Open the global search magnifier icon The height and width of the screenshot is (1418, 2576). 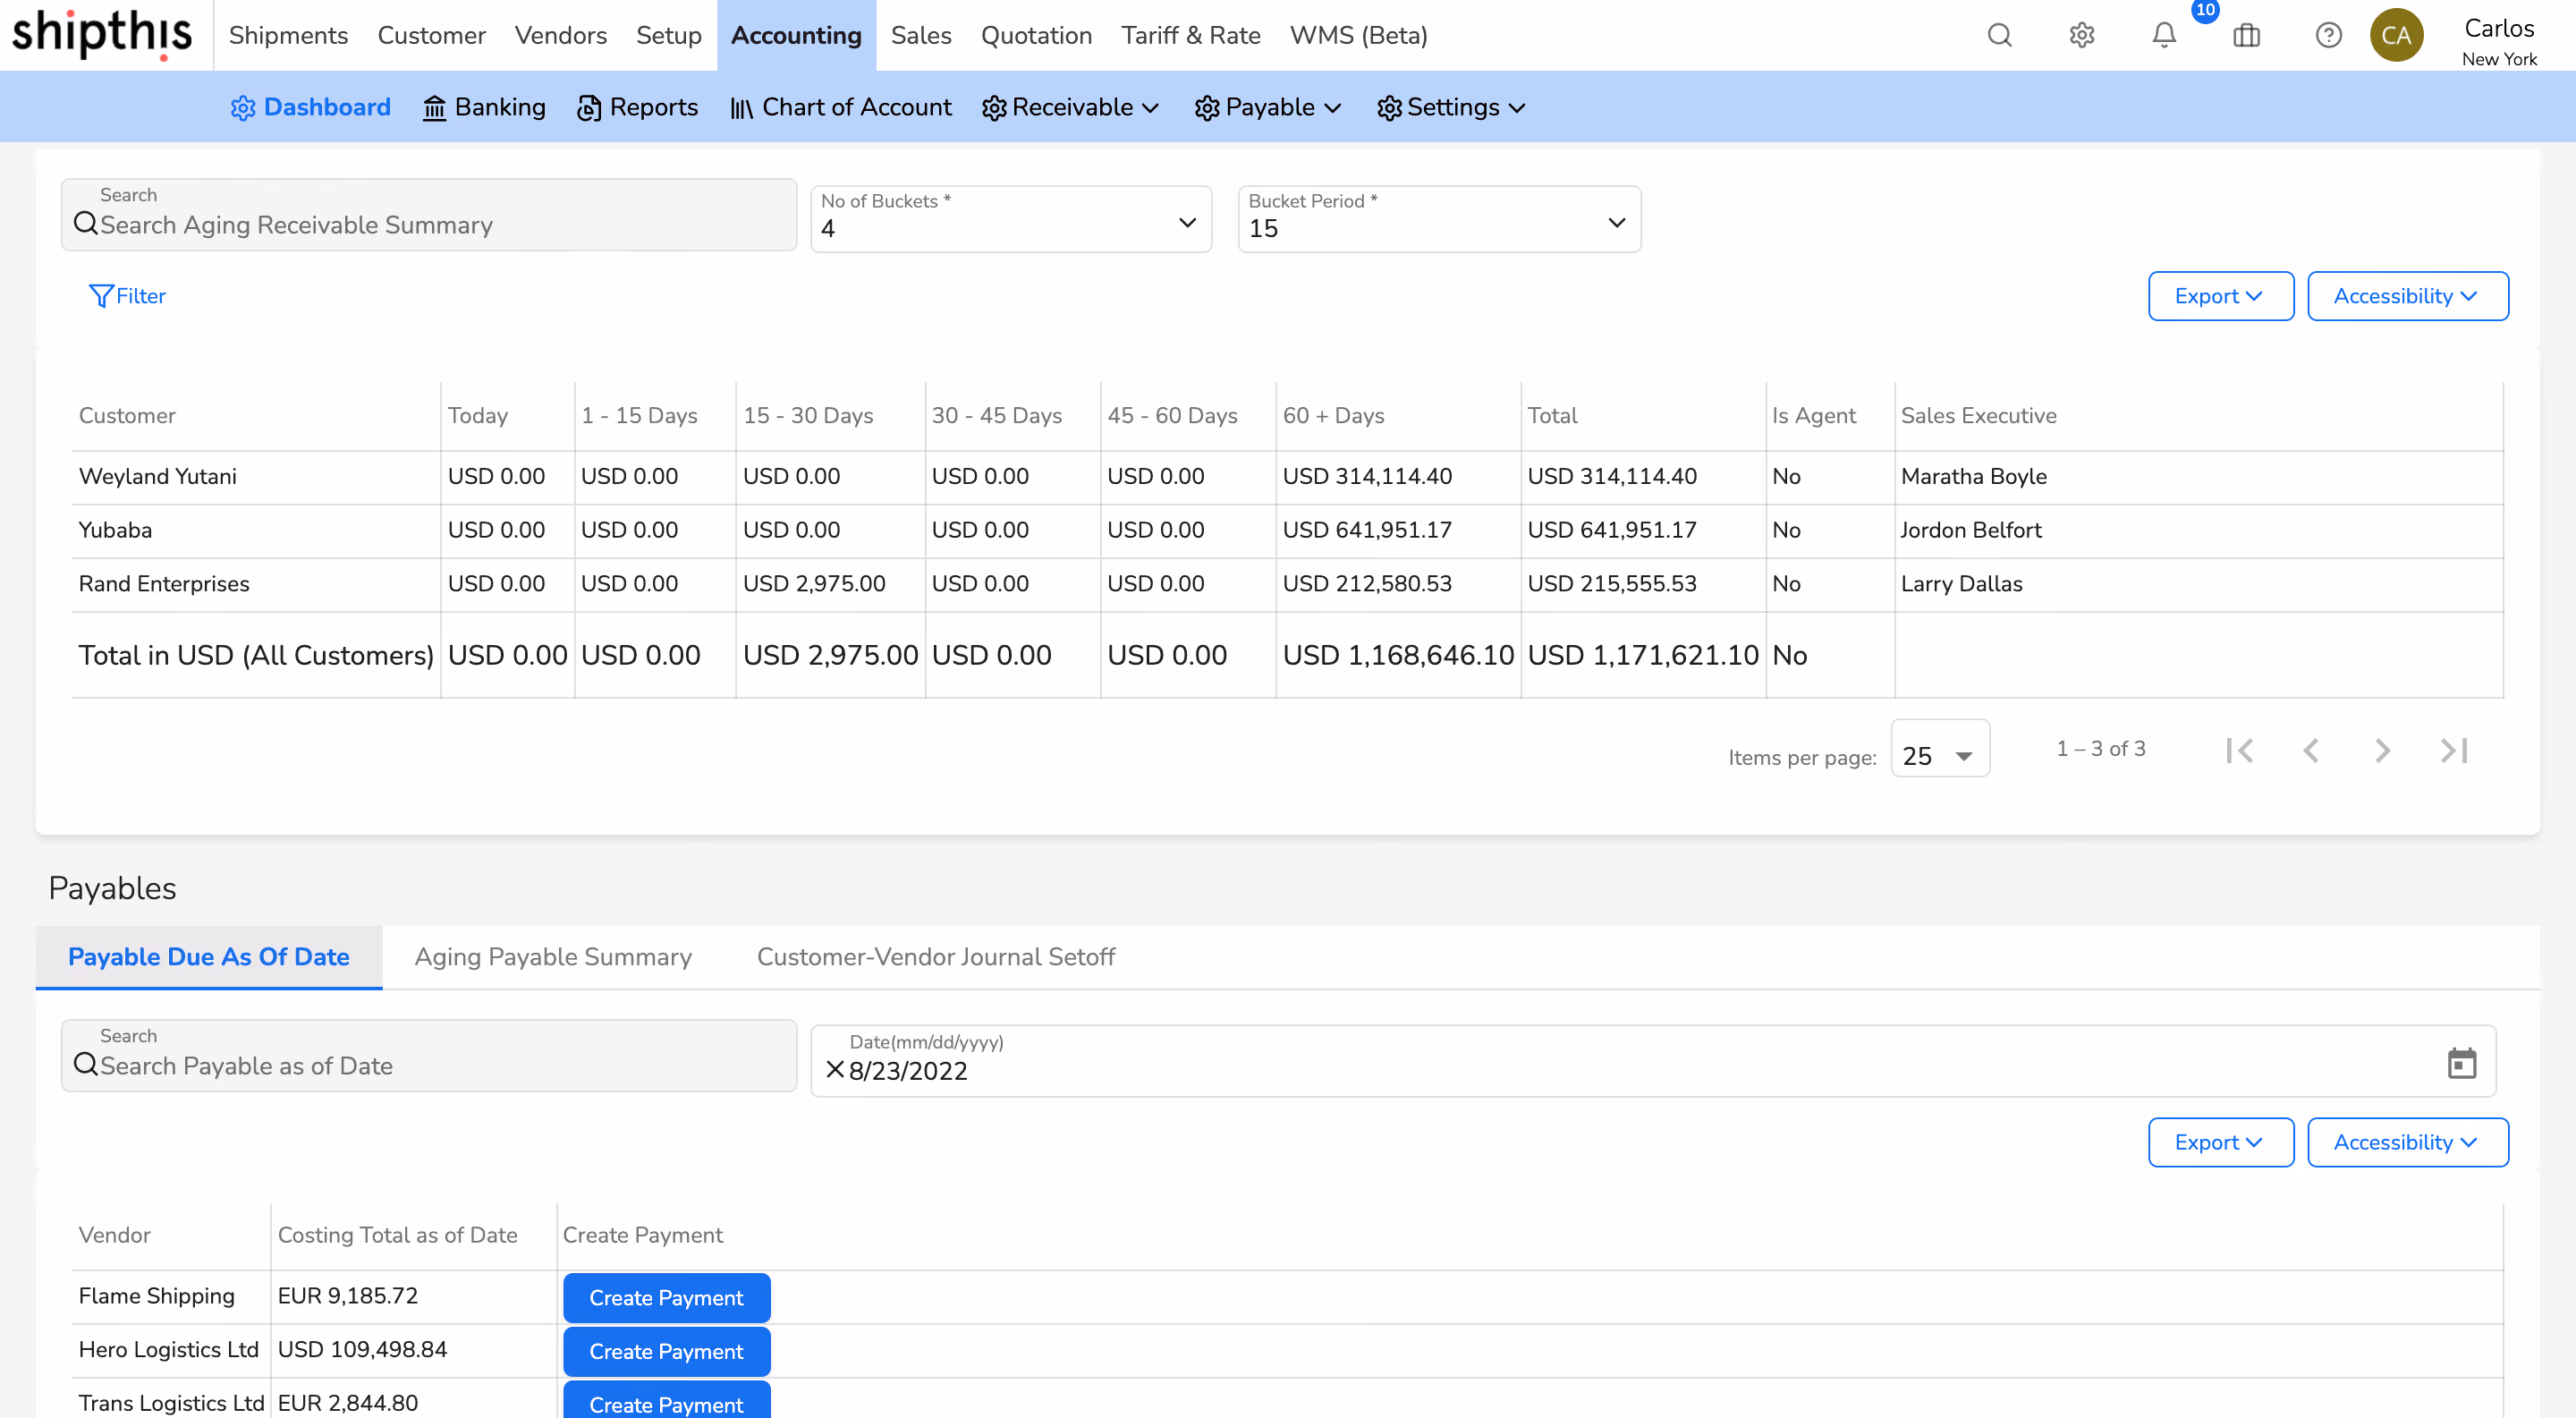(x=1999, y=36)
